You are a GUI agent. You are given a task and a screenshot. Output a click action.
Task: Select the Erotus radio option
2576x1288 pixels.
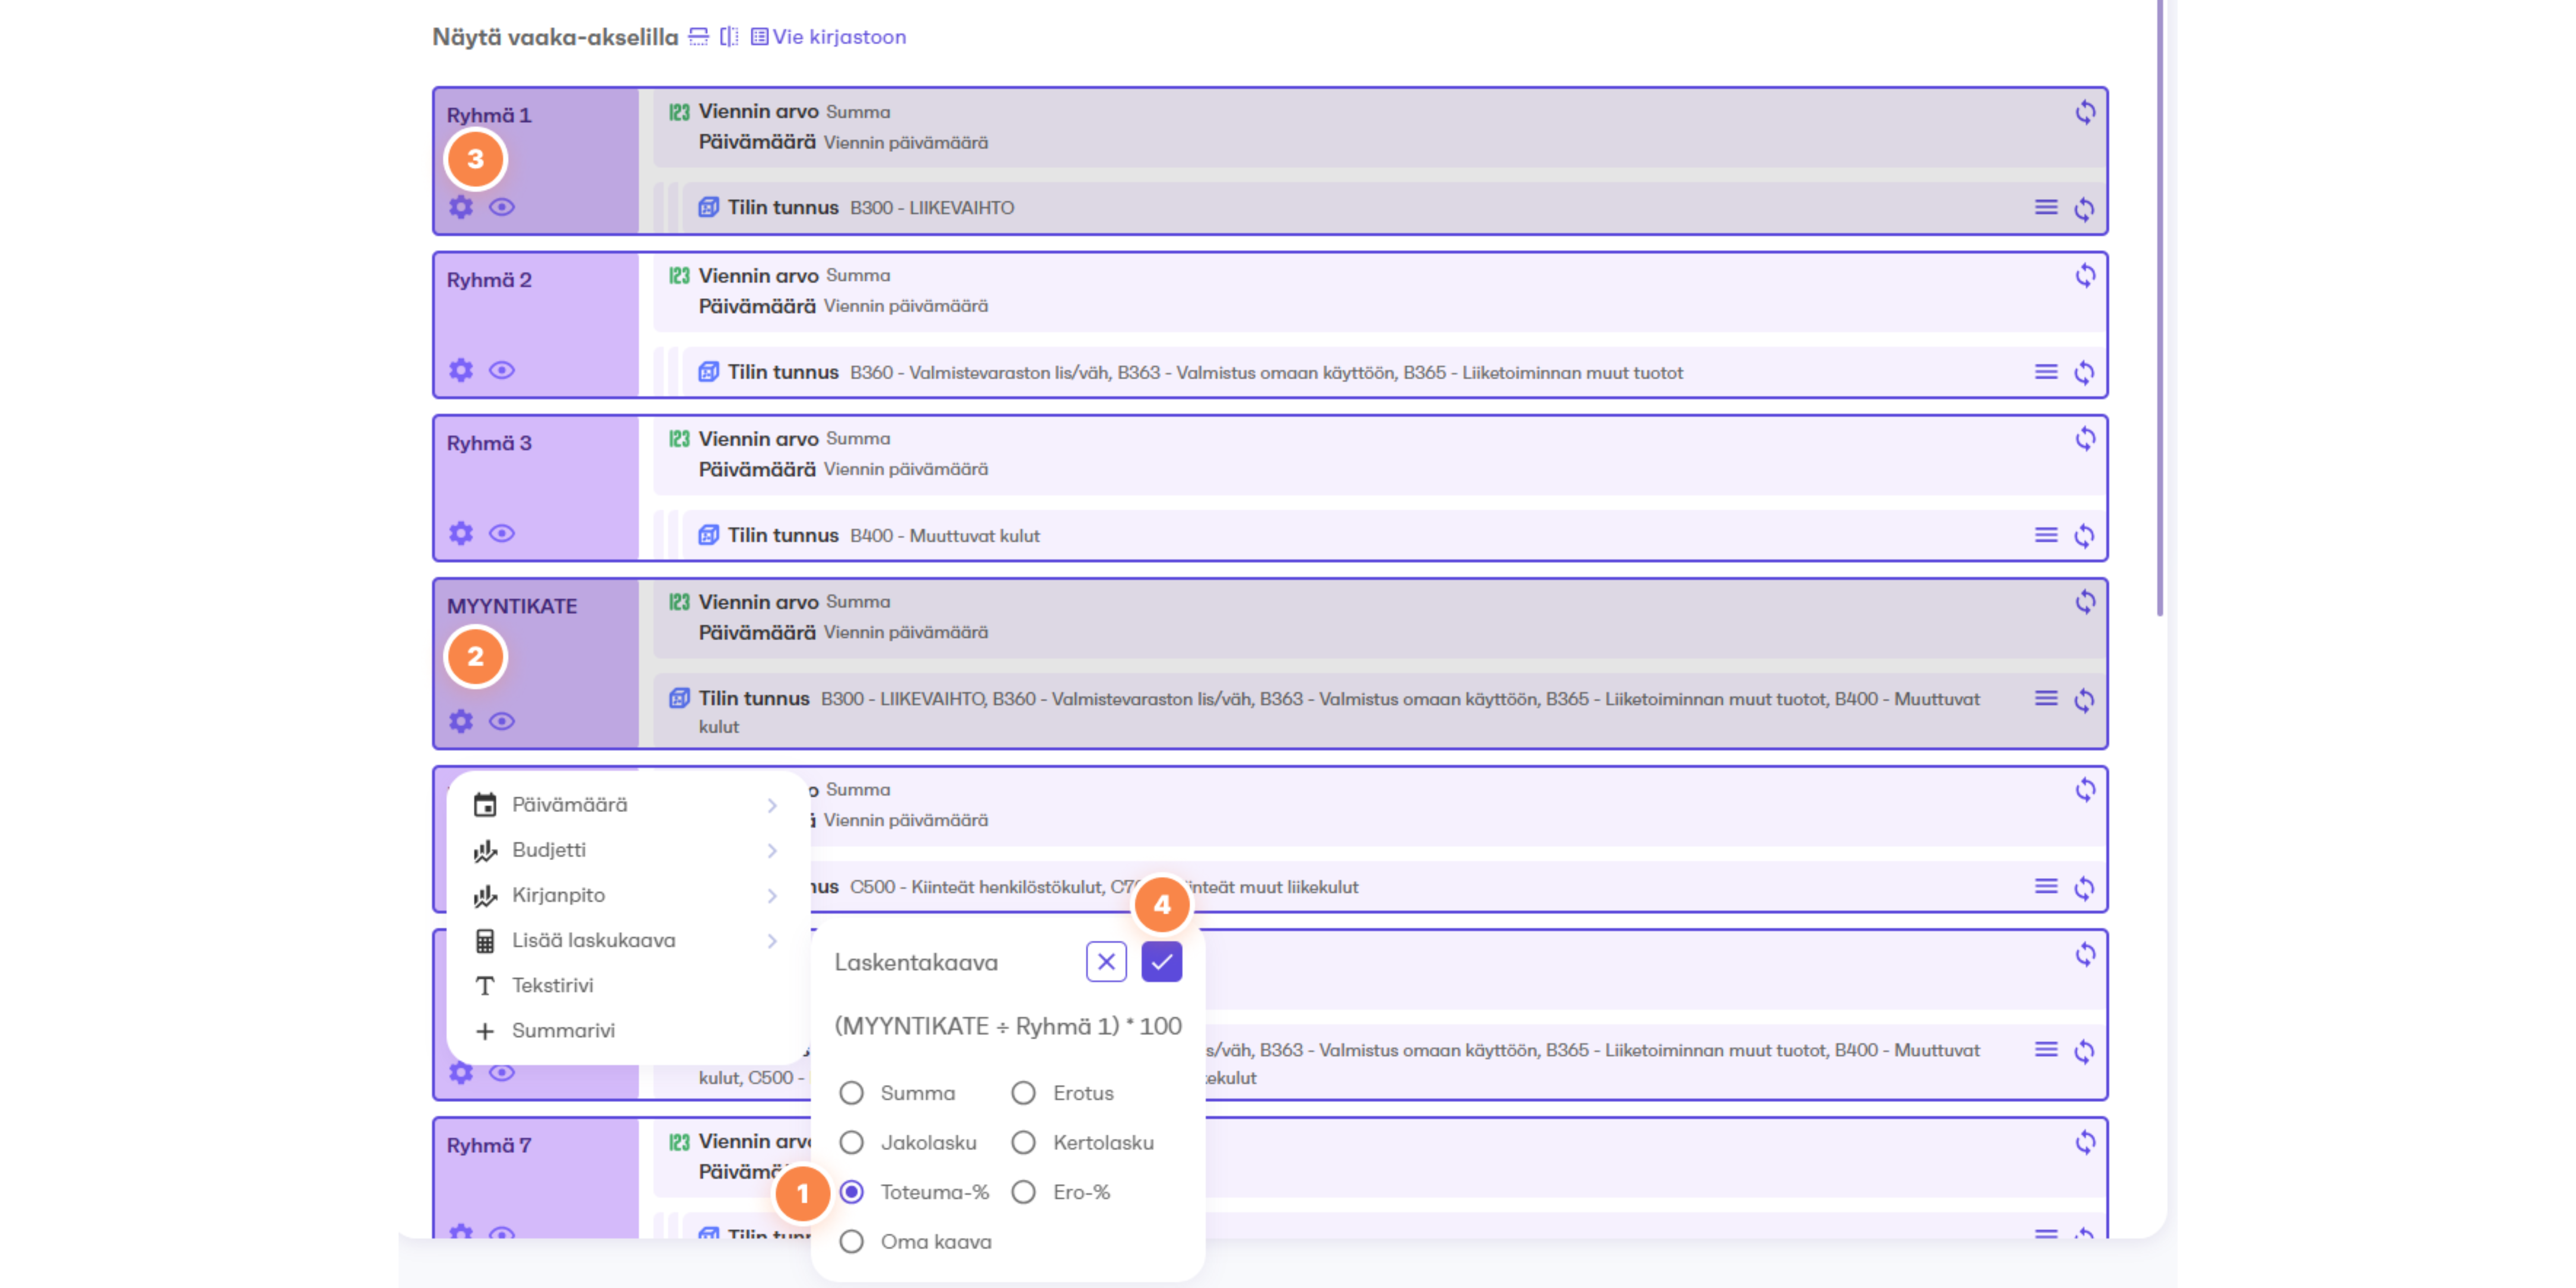click(x=1023, y=1093)
